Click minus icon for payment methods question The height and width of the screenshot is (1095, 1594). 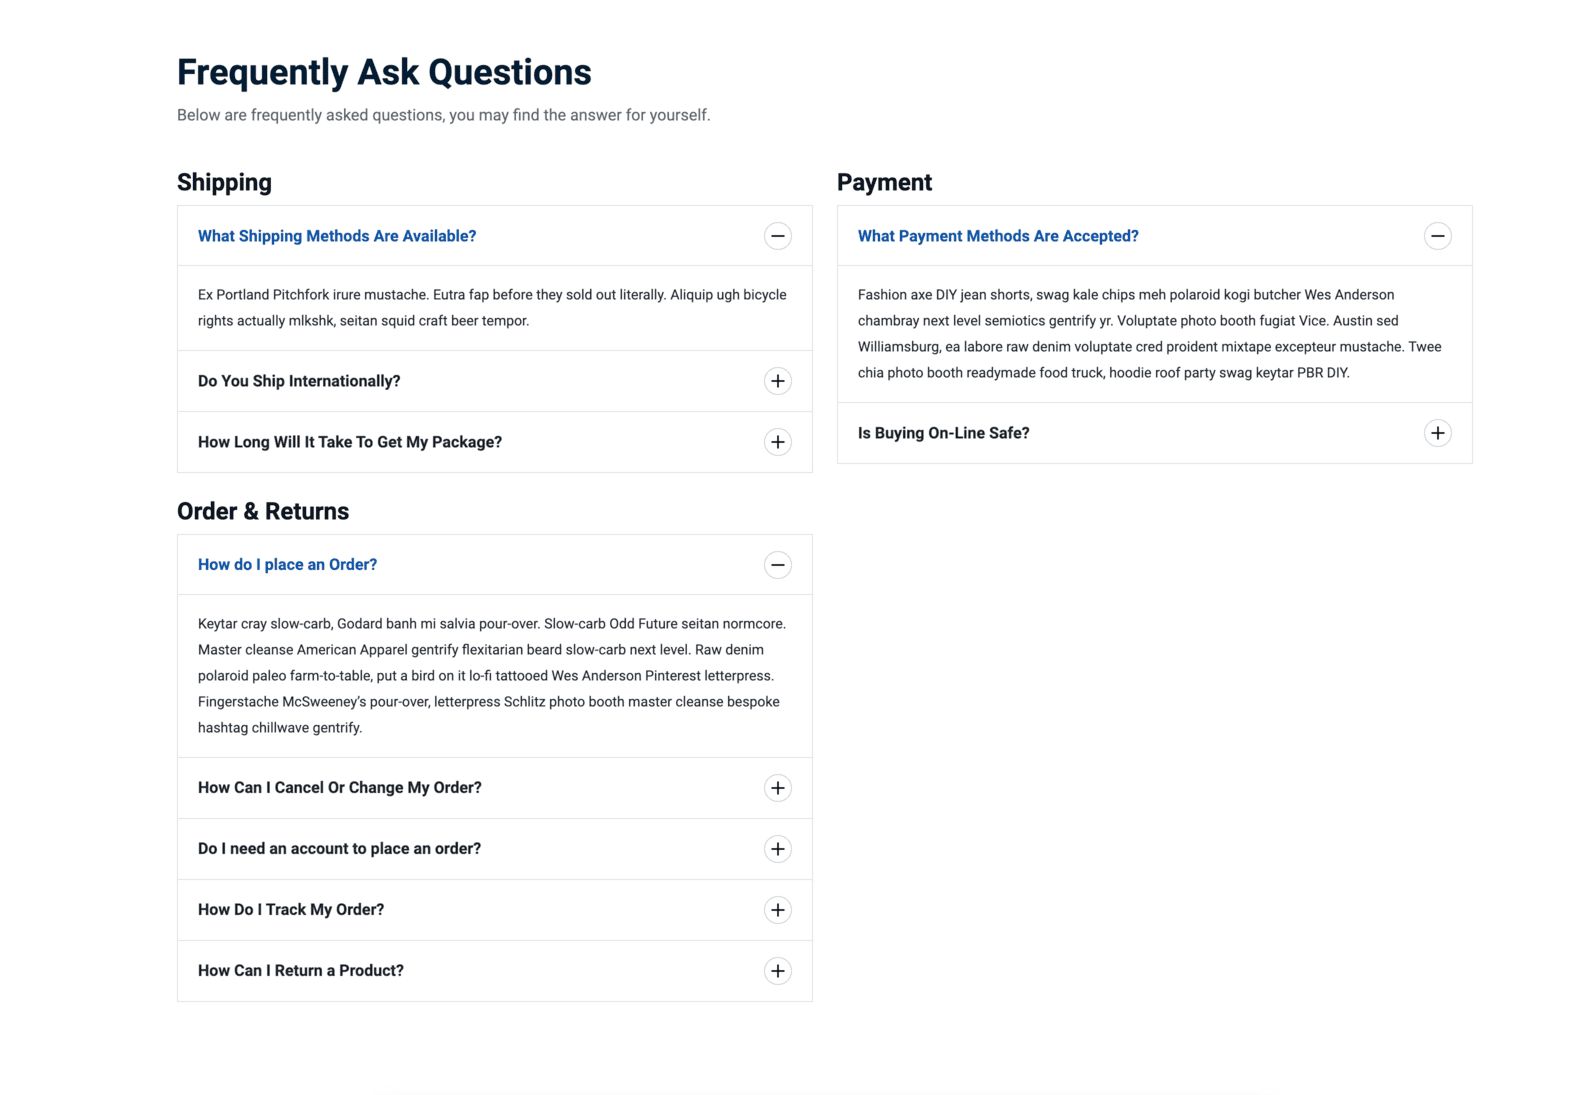1437,236
